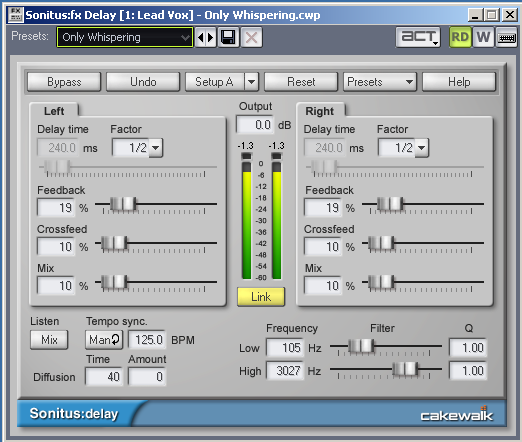Screen dimensions: 522x442
Task: Click the Right delay time 240.0 field
Action: pos(324,148)
